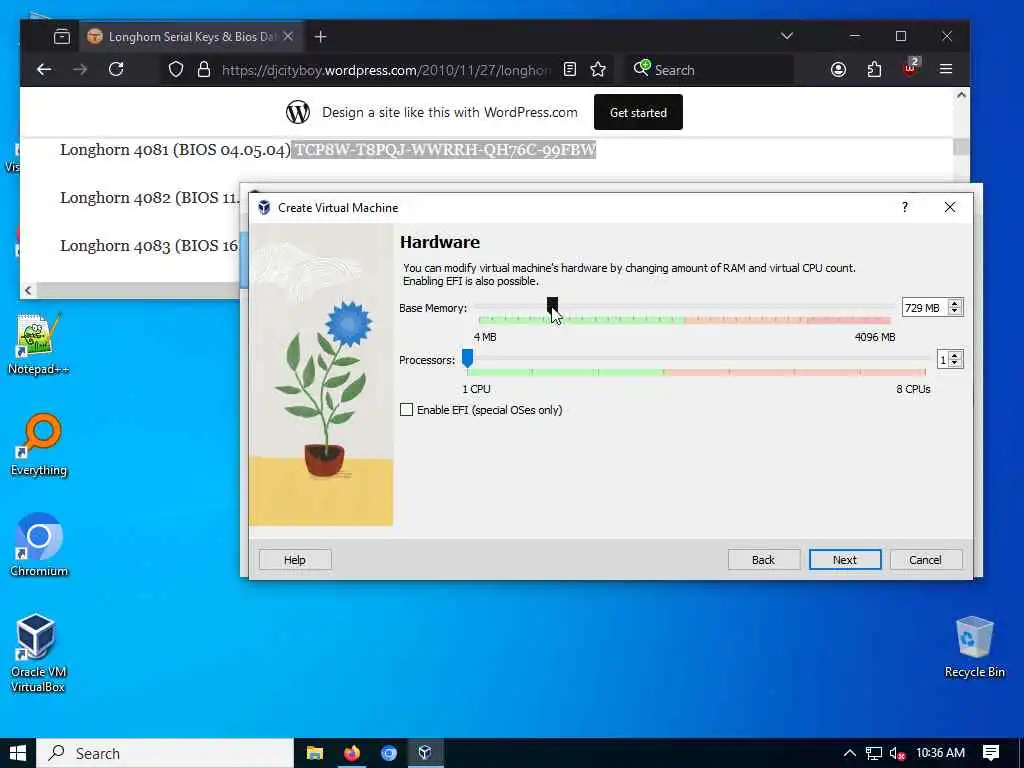Toggle reader view icon in address bar
This screenshot has width=1024, height=768.
point(569,69)
